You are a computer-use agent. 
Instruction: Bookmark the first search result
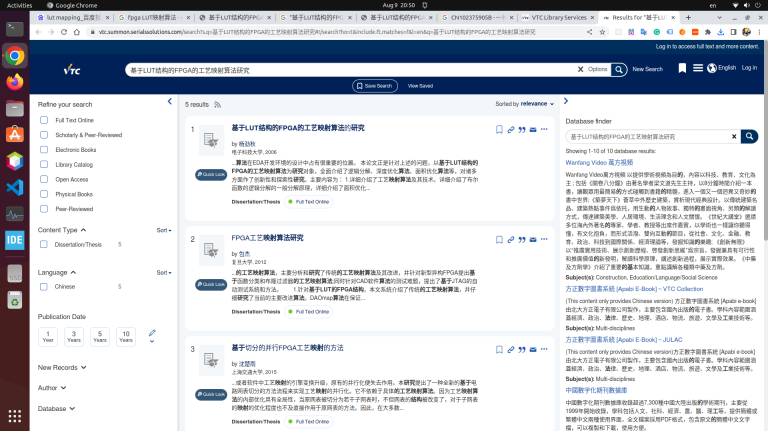coord(499,130)
